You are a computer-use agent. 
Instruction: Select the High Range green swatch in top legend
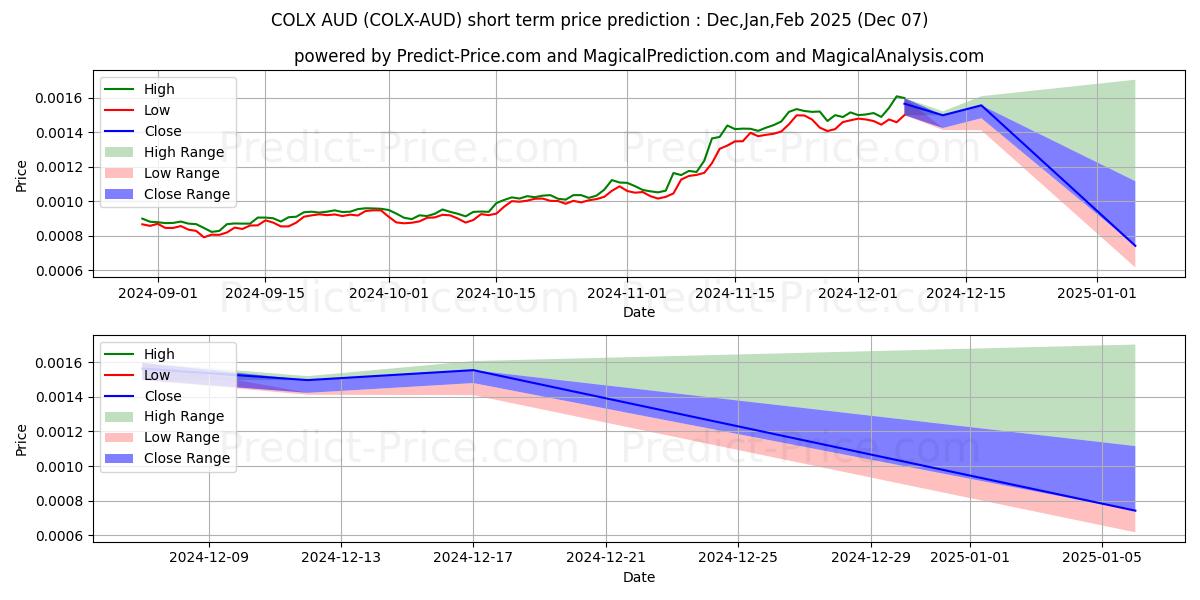point(120,152)
